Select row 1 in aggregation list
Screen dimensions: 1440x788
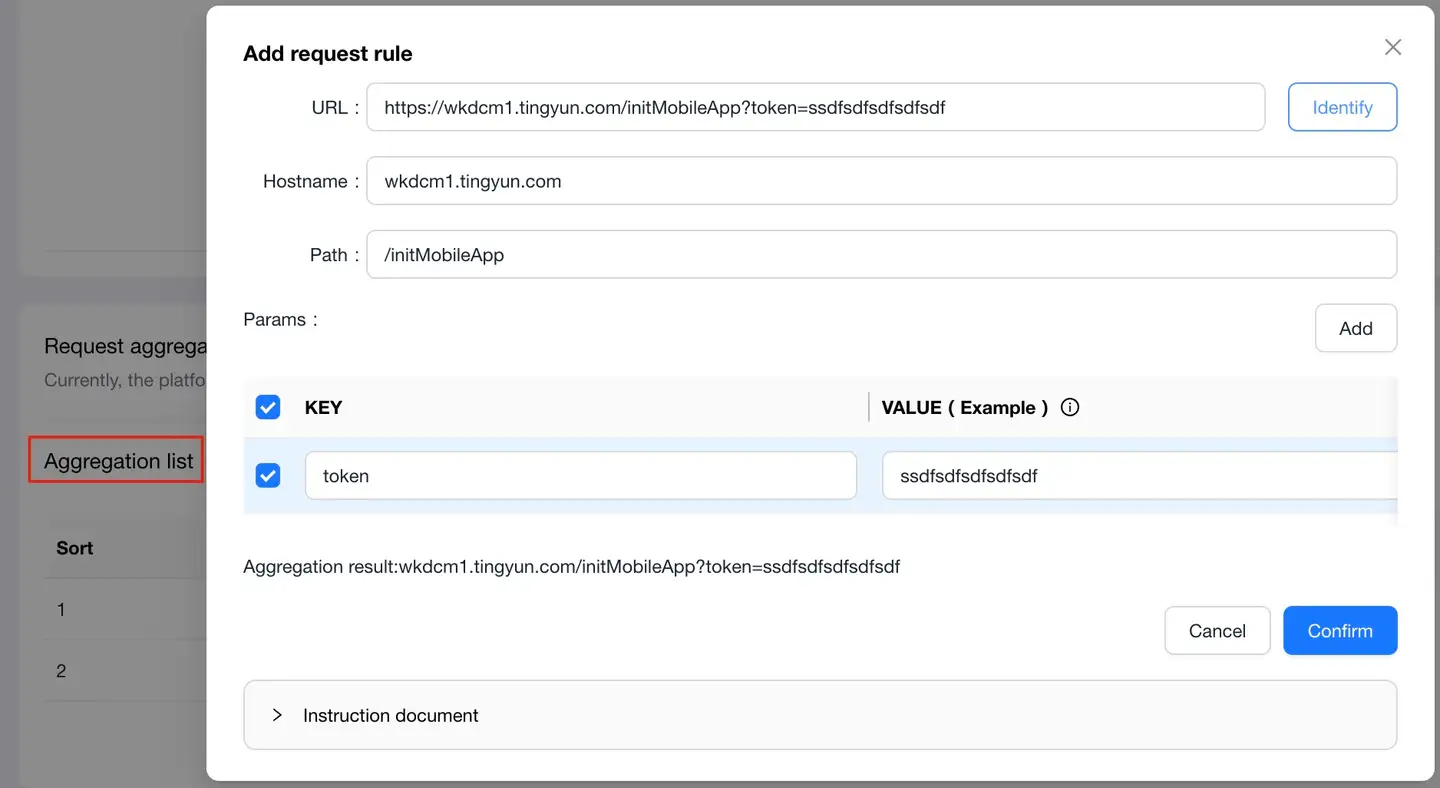pyautogui.click(x=61, y=609)
